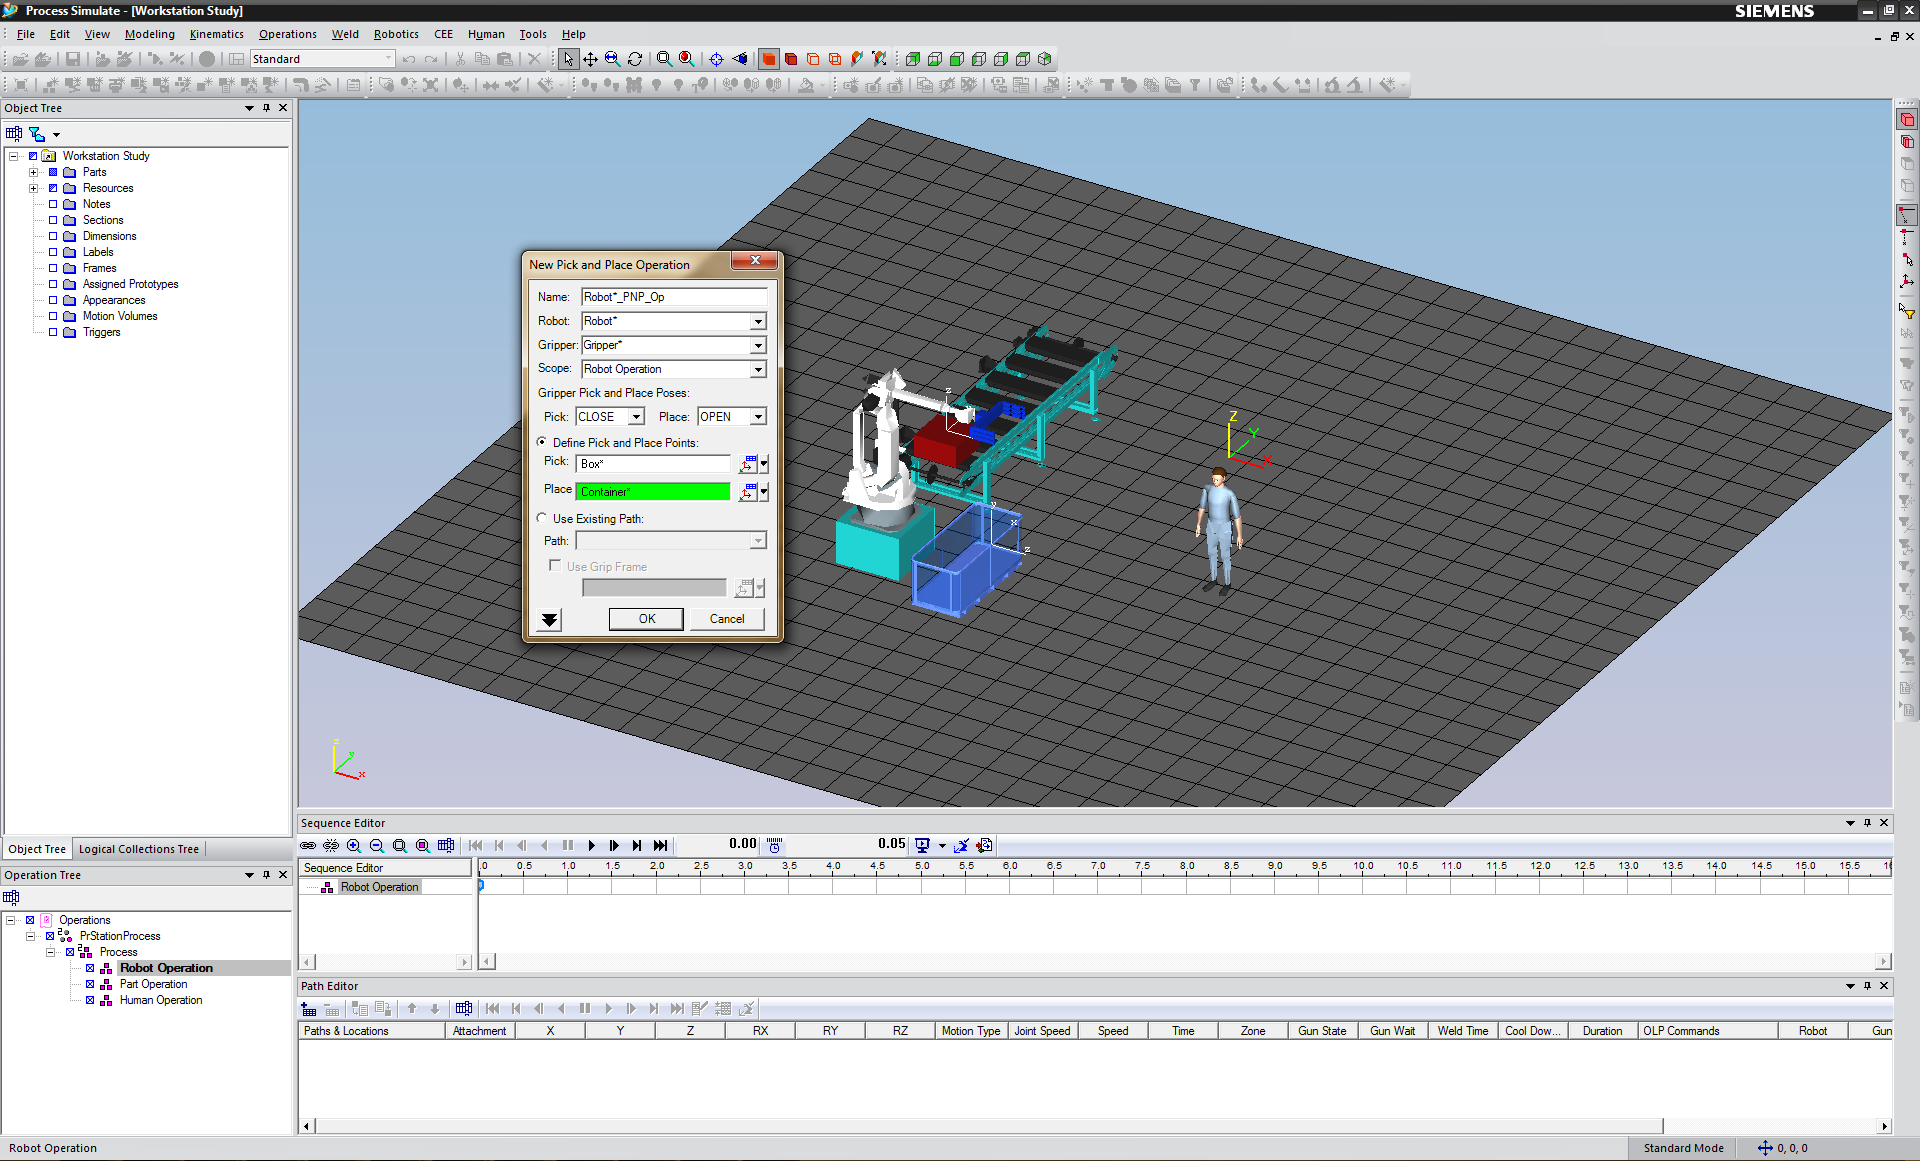Click the blue crosshair view center icon

tap(716, 59)
